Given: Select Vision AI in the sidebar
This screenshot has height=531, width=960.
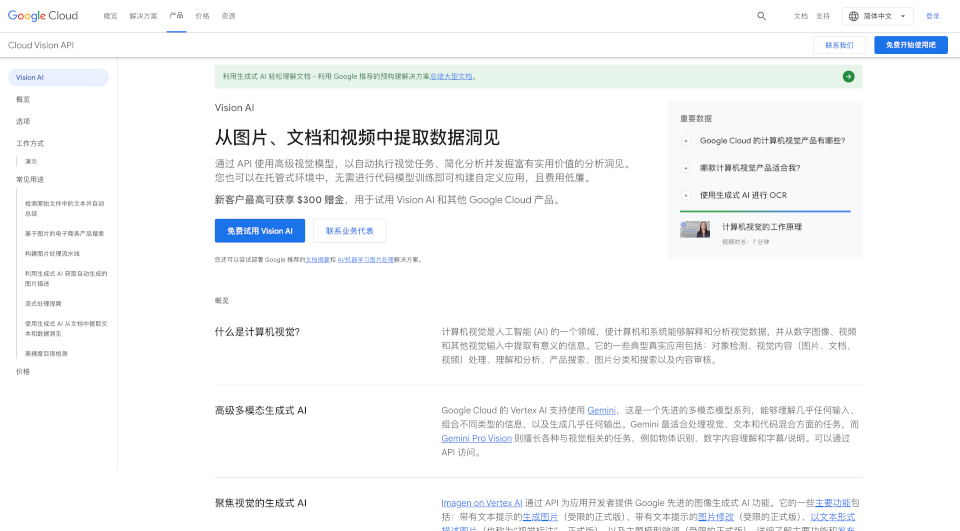Looking at the screenshot, I should coord(58,78).
